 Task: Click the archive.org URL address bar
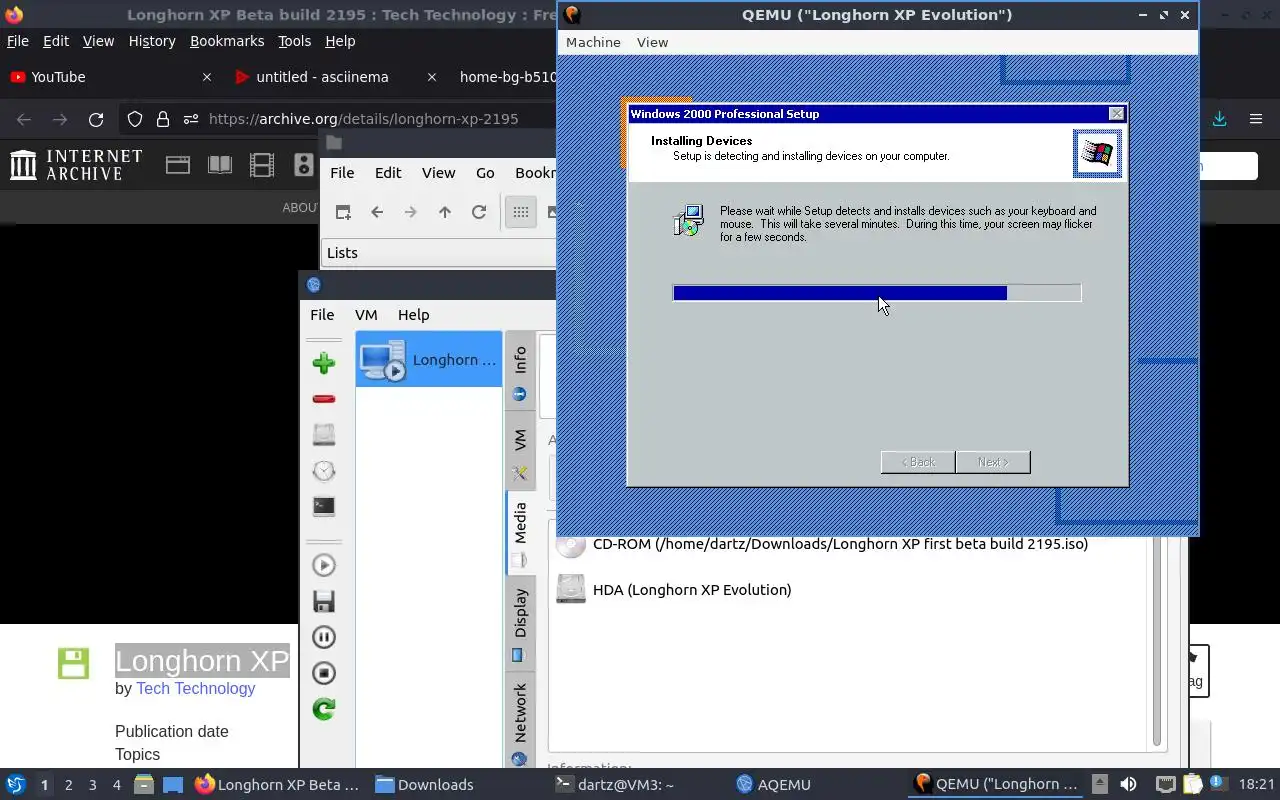[x=363, y=118]
